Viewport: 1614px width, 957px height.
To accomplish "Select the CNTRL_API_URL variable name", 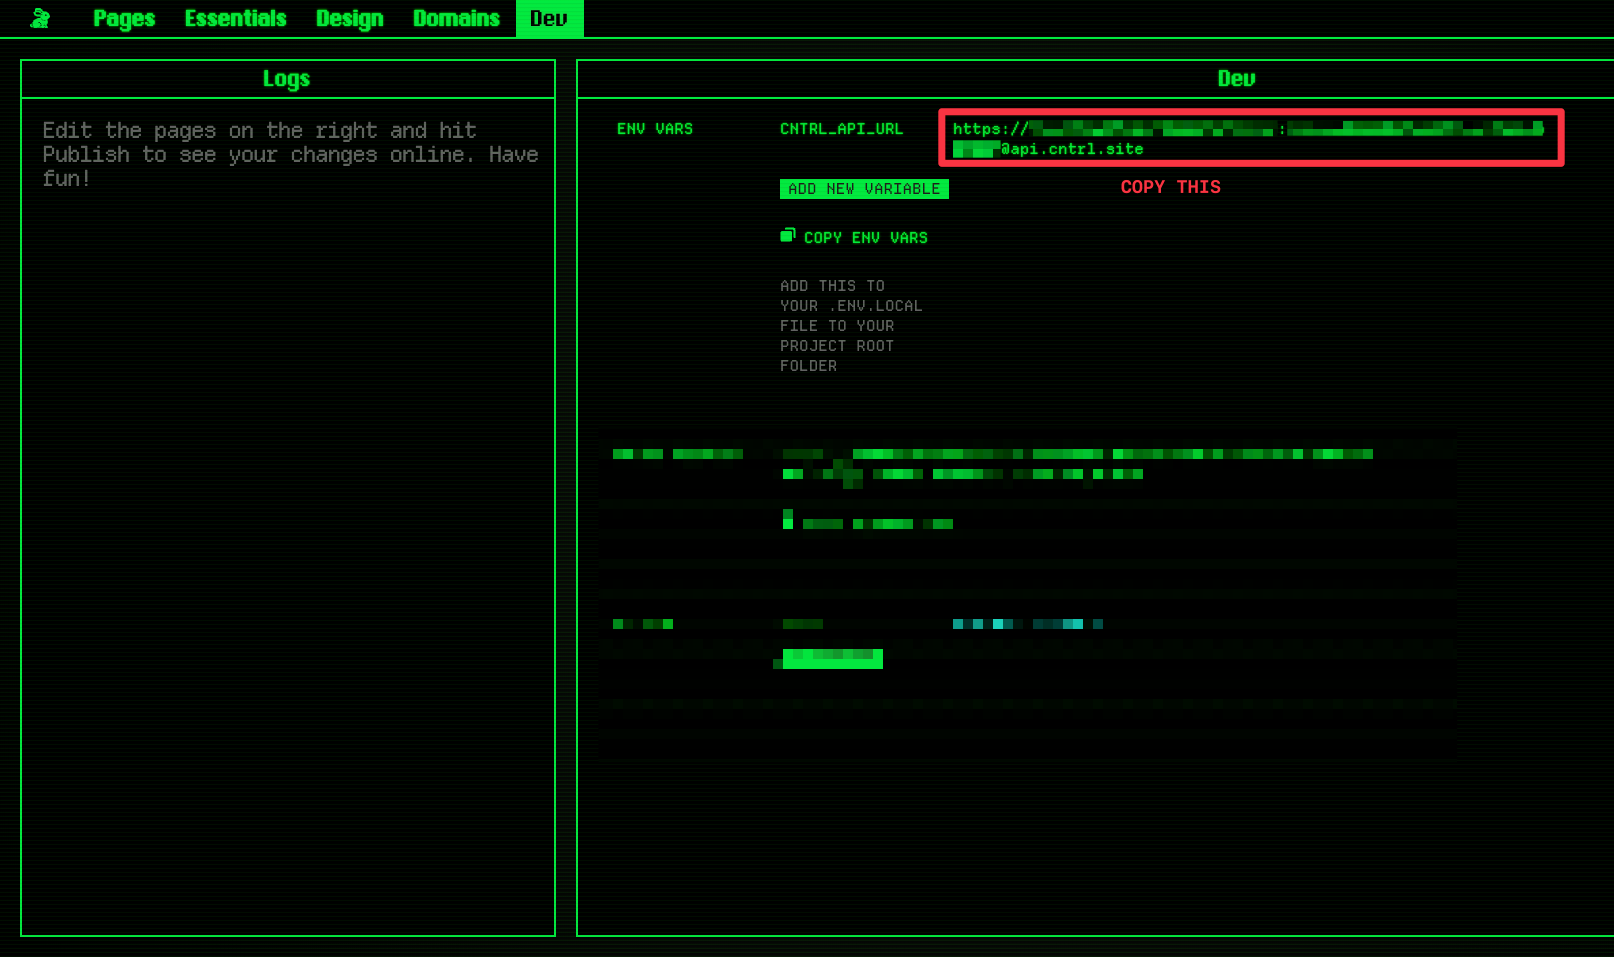I will click(x=841, y=129).
